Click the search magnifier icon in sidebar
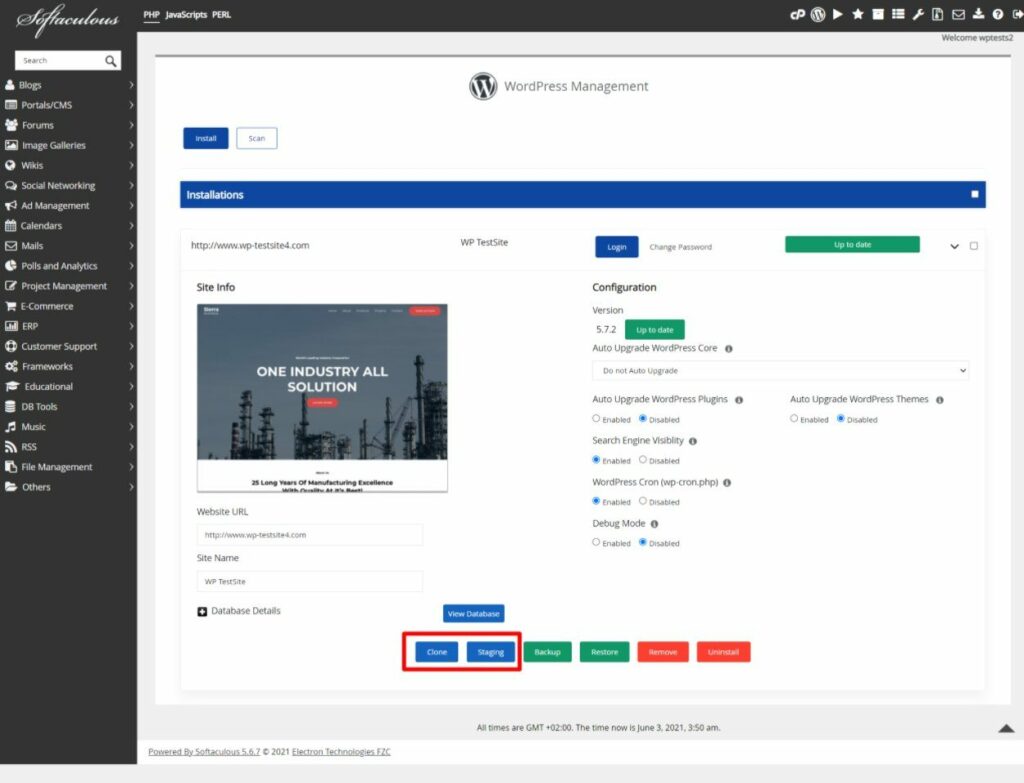The height and width of the screenshot is (783, 1024). tap(110, 61)
